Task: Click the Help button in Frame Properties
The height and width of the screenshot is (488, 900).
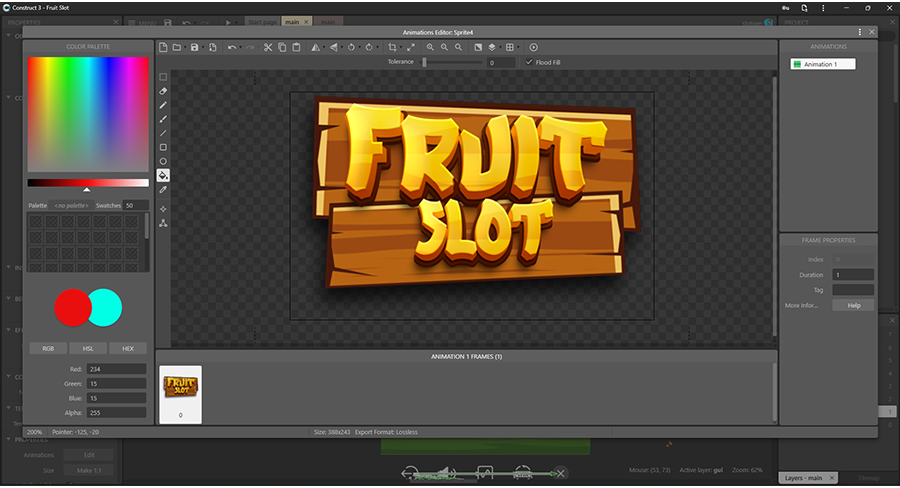Action: pos(853,305)
